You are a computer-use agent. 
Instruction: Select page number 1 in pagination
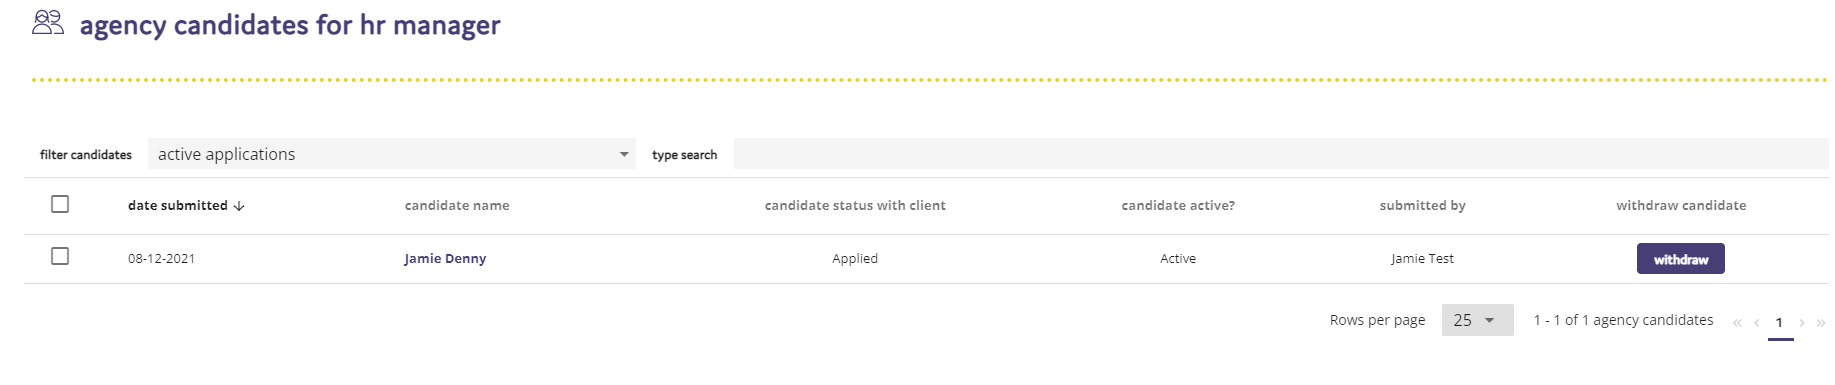tap(1779, 323)
